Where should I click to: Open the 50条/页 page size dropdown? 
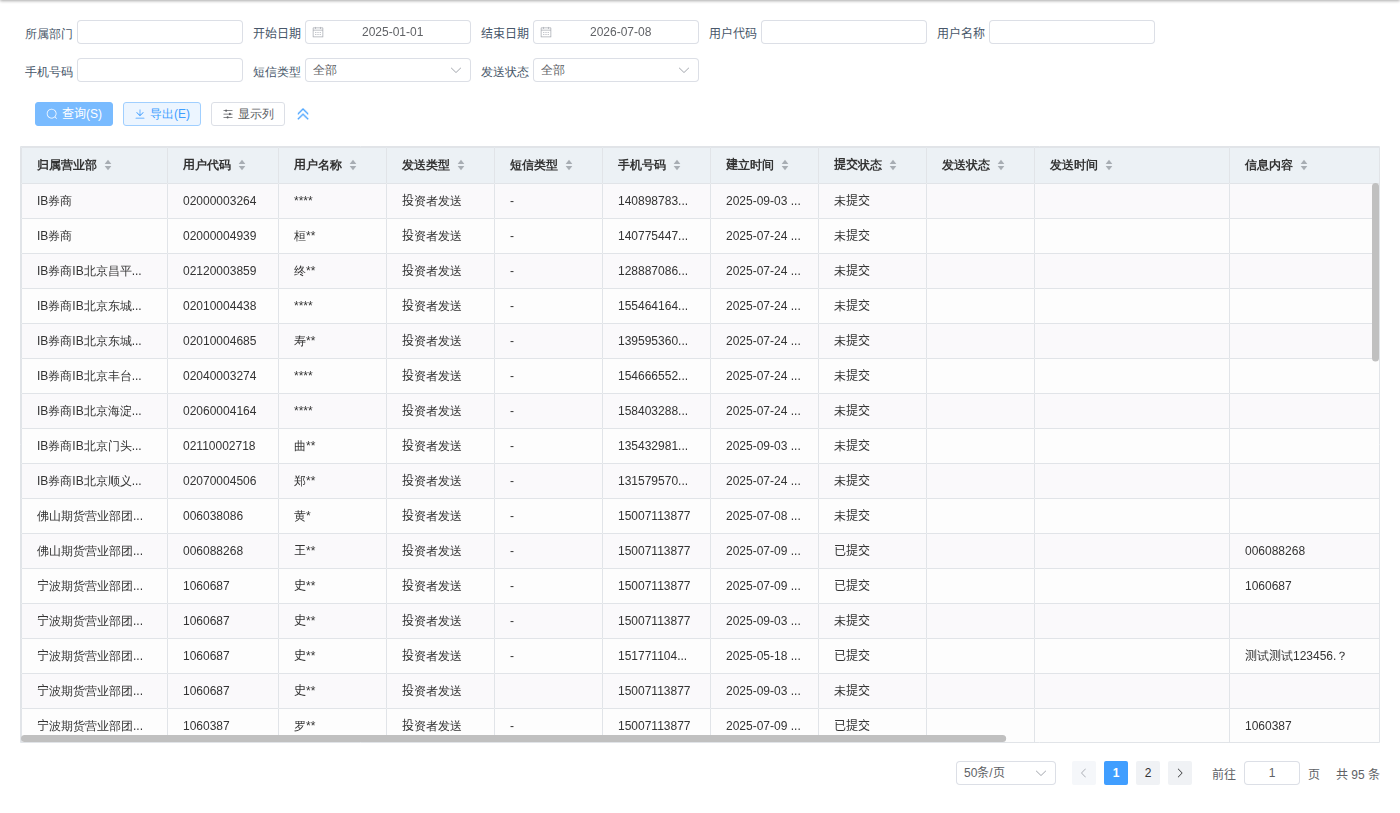[x=1006, y=773]
